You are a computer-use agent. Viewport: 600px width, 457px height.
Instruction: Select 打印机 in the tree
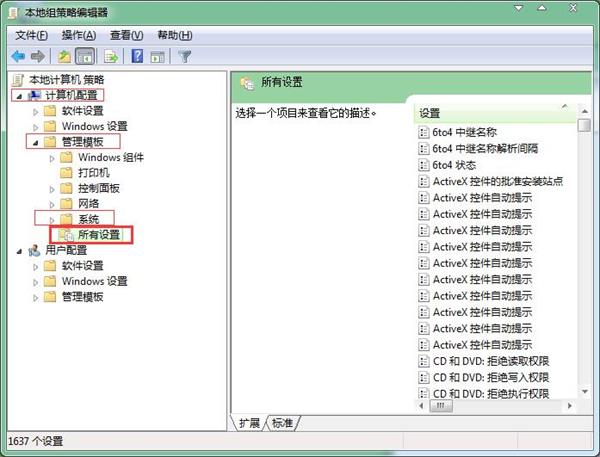coord(94,173)
